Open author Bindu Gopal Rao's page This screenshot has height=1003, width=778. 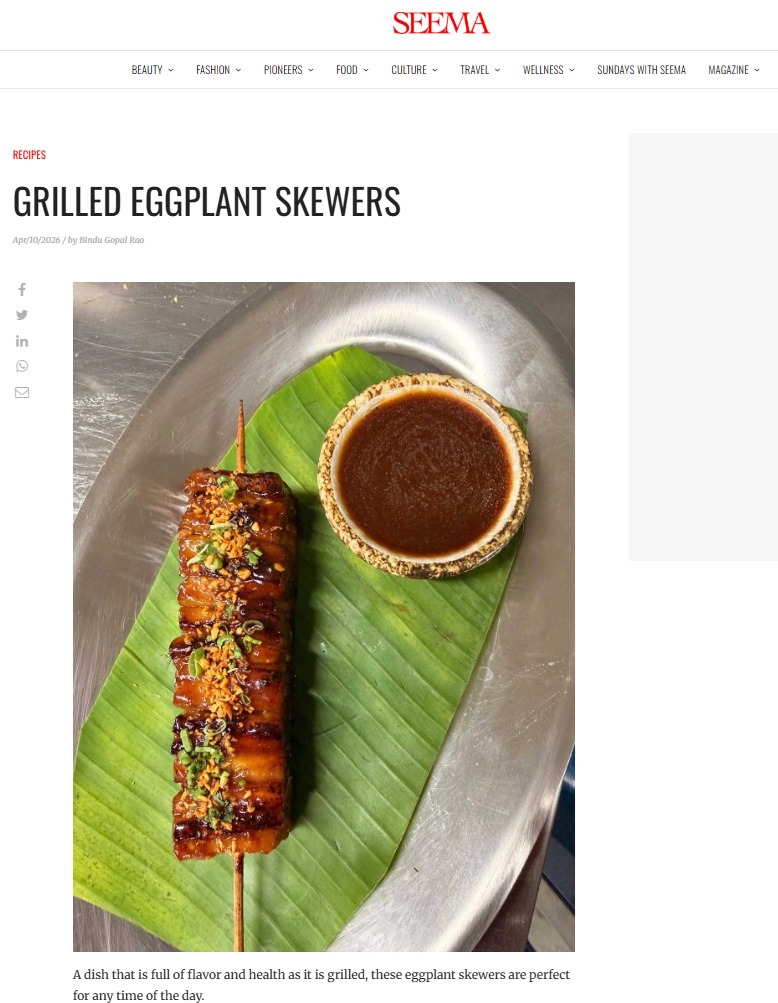112,240
